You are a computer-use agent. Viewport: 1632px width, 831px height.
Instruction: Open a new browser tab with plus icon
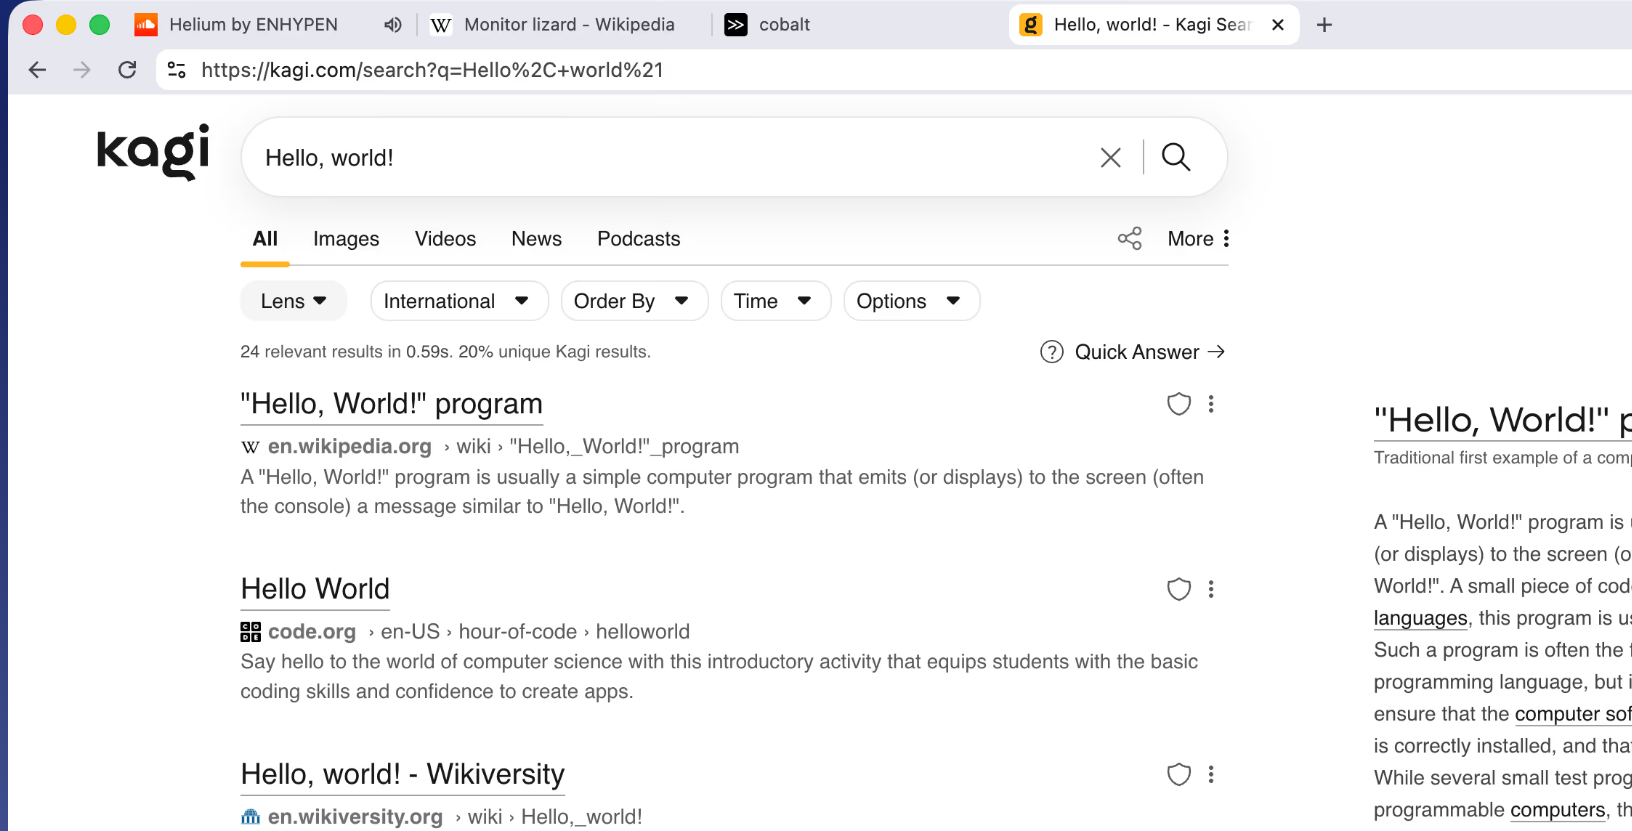coord(1324,25)
